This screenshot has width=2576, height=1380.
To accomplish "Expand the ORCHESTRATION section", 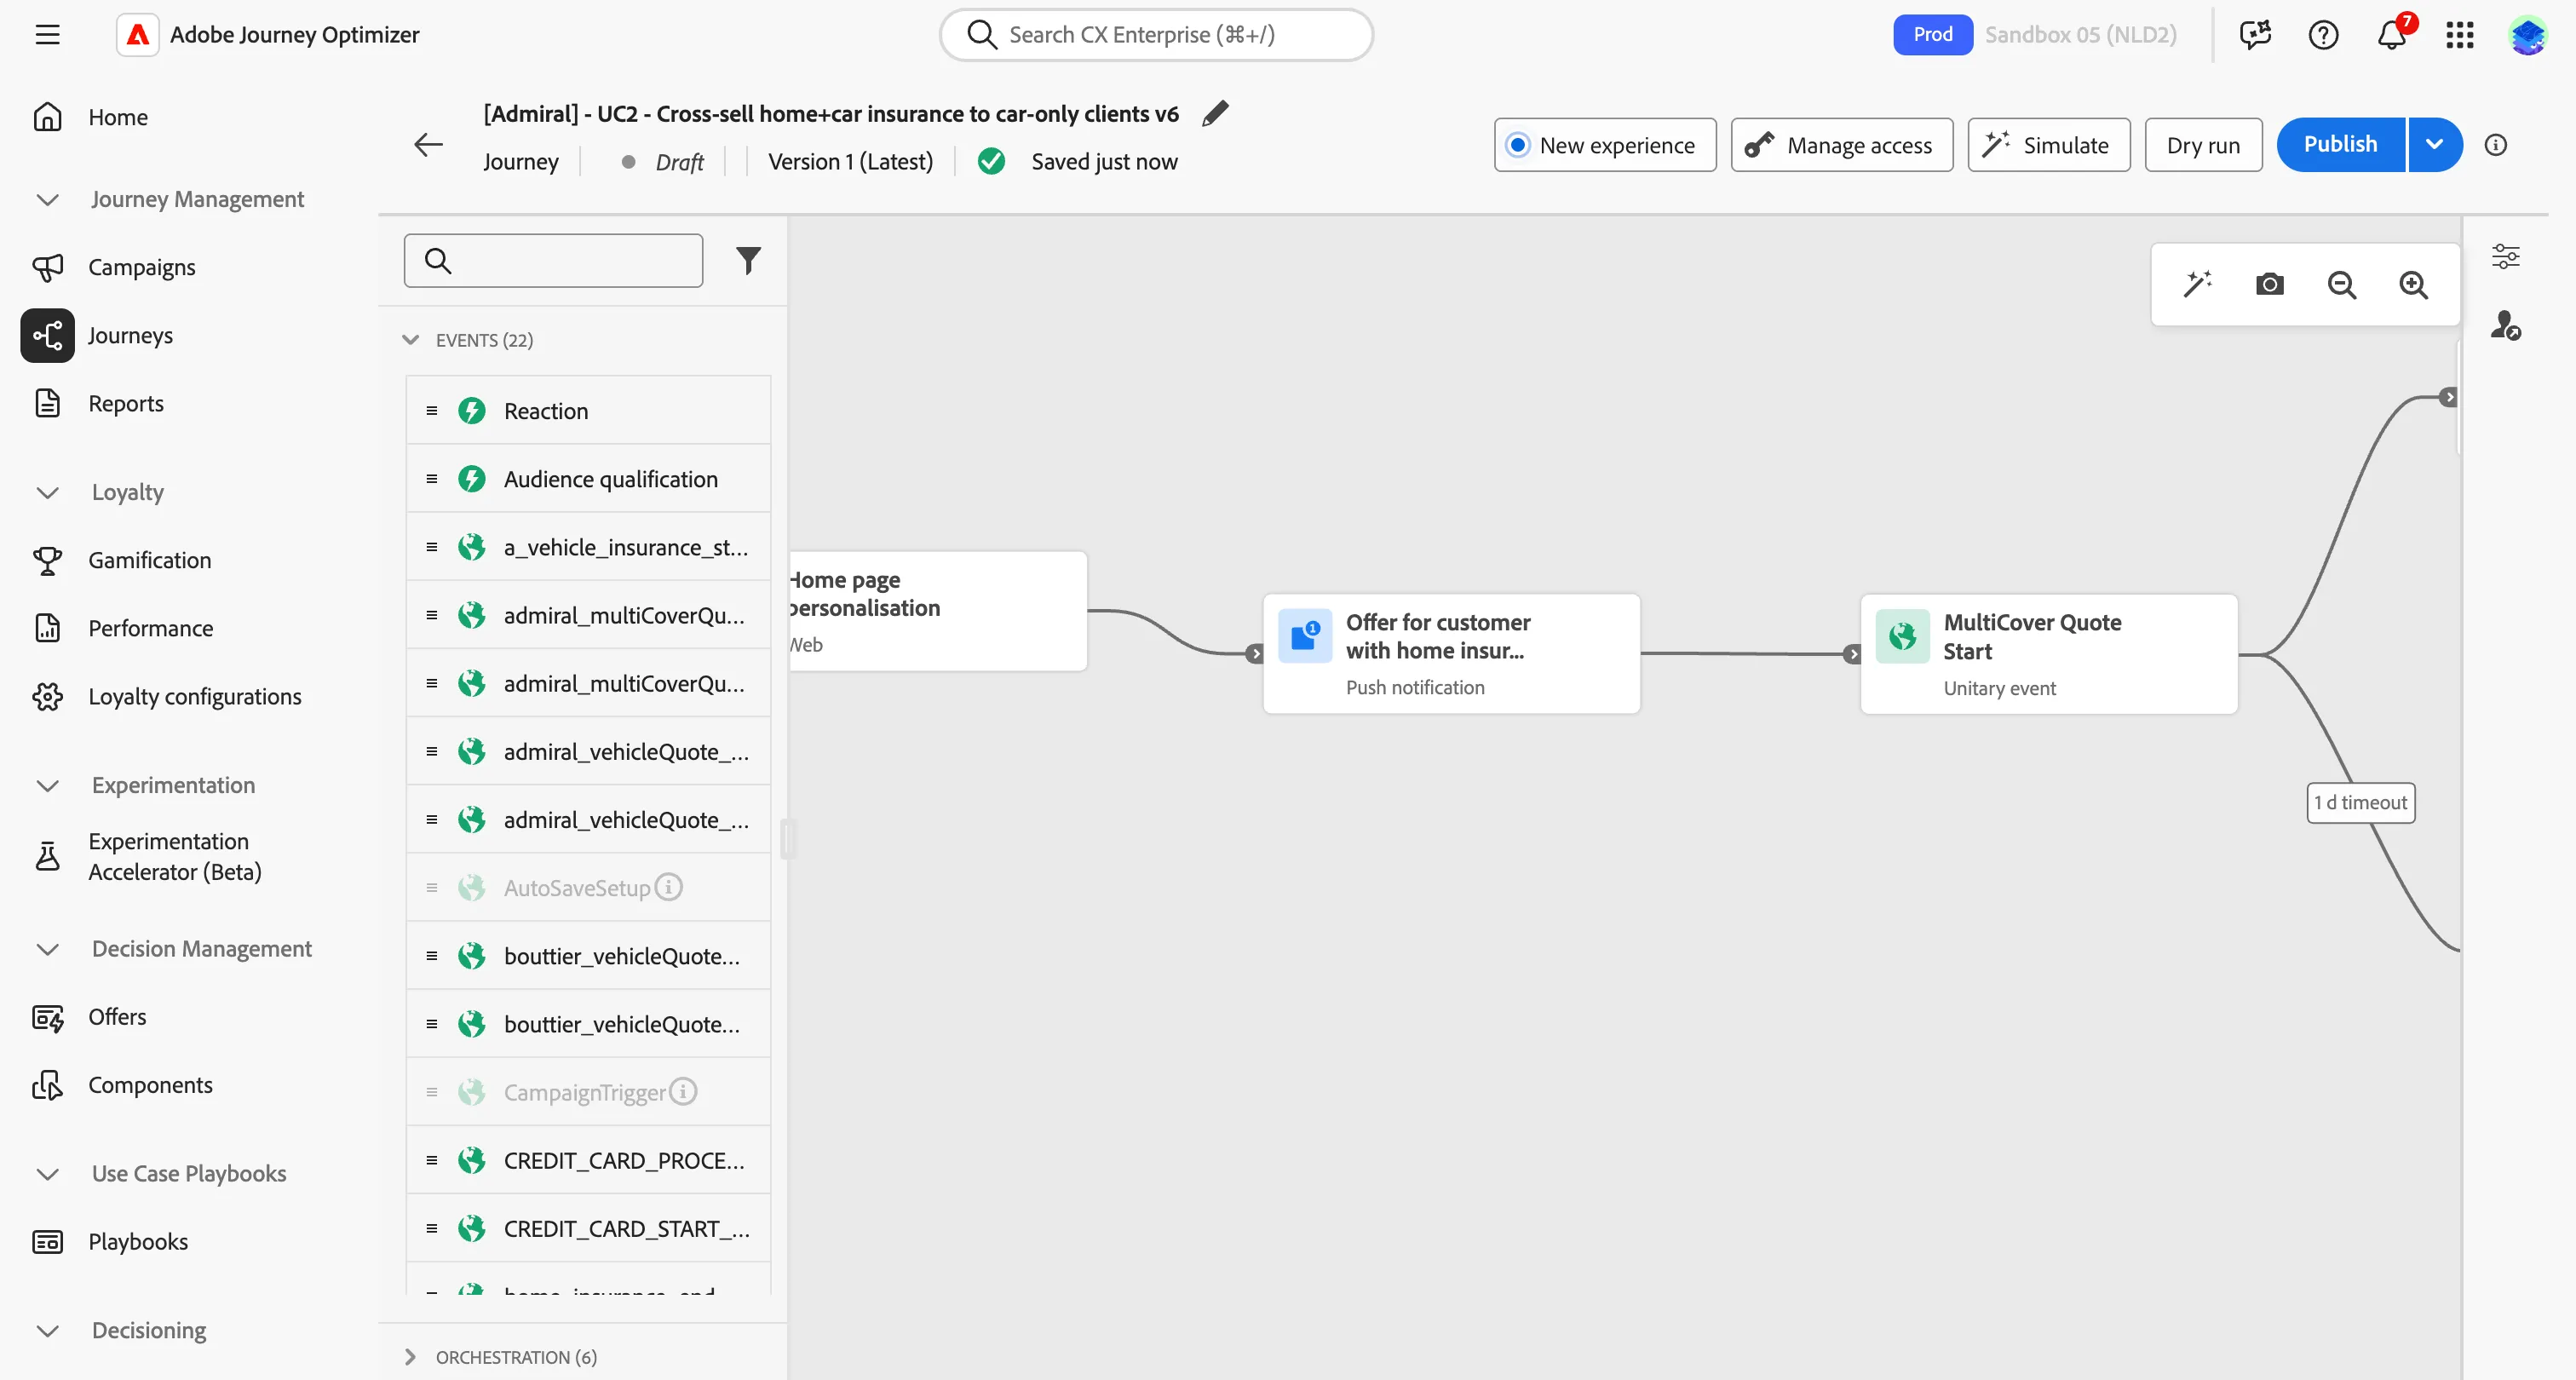I will pyautogui.click(x=410, y=1357).
